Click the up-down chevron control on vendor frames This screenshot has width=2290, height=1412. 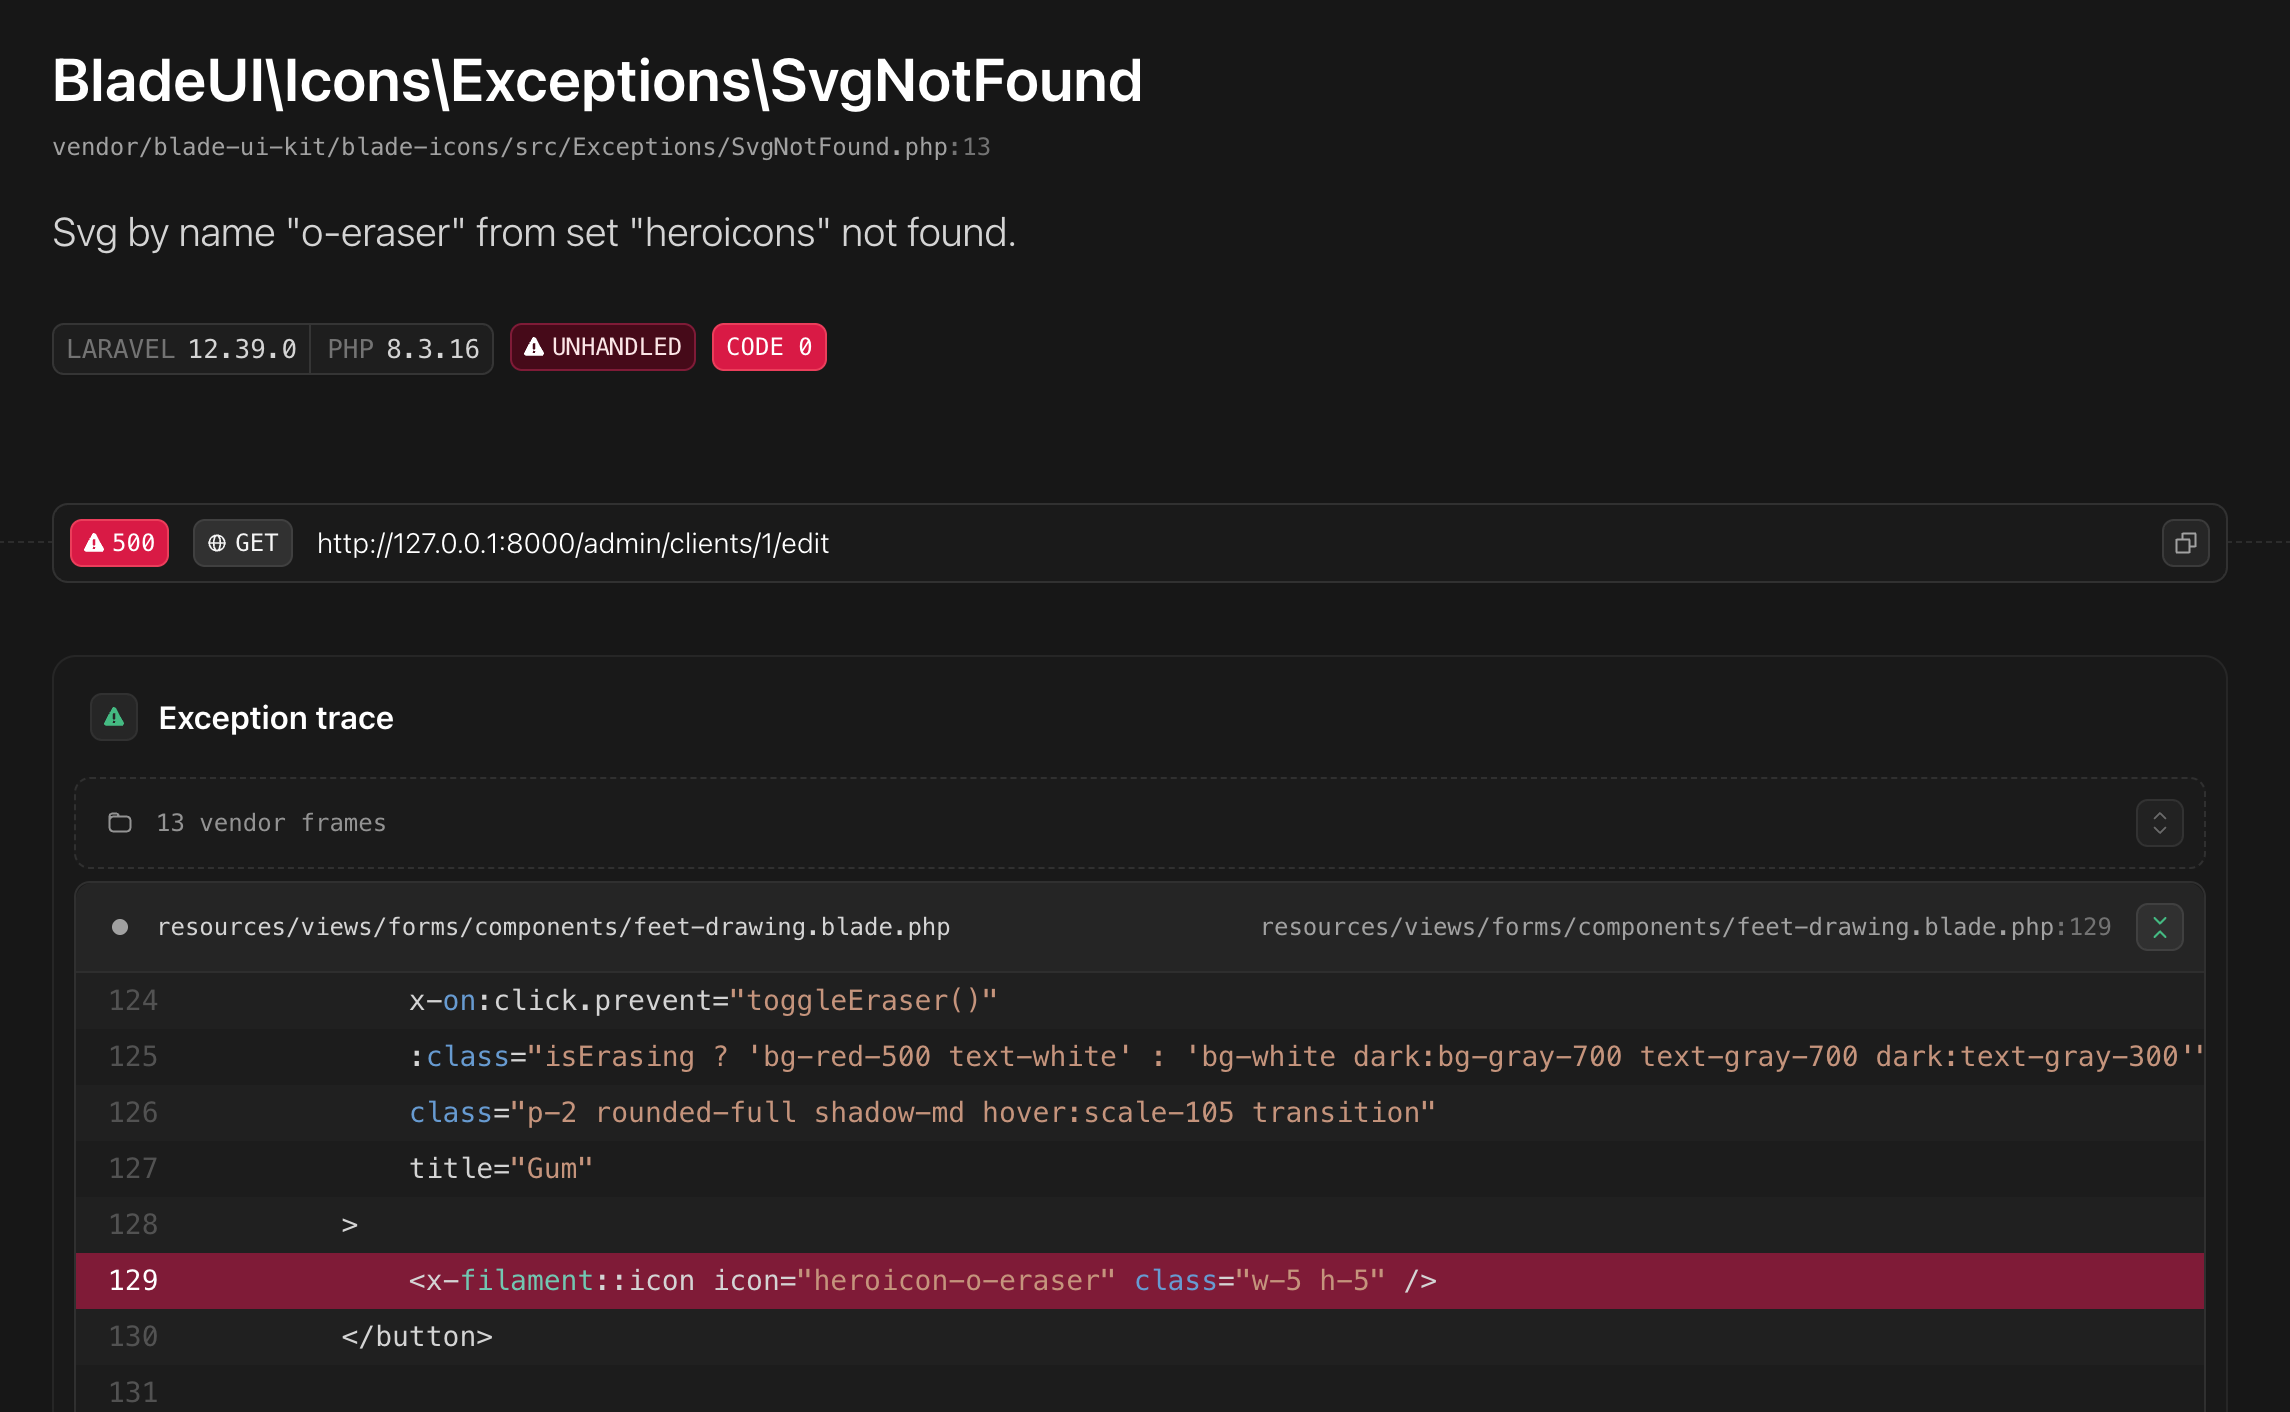[2160, 822]
